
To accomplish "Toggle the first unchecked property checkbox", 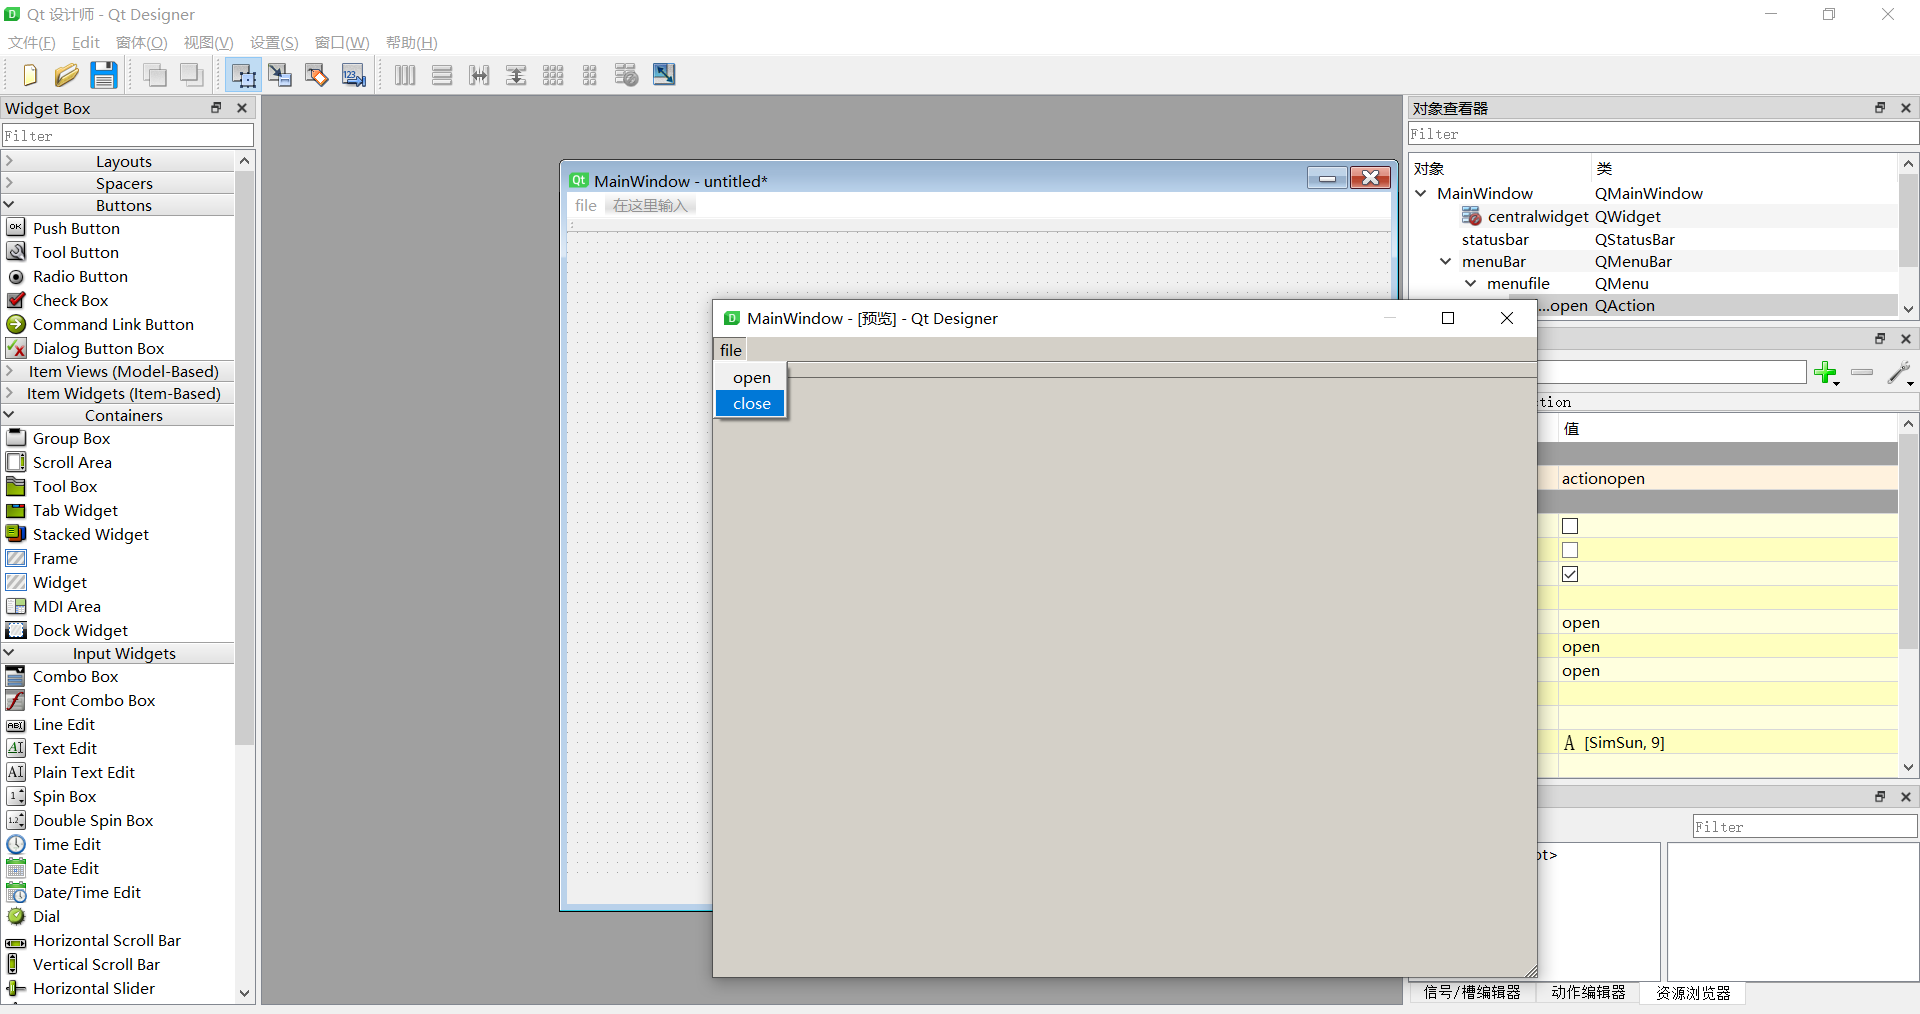I will point(1570,526).
